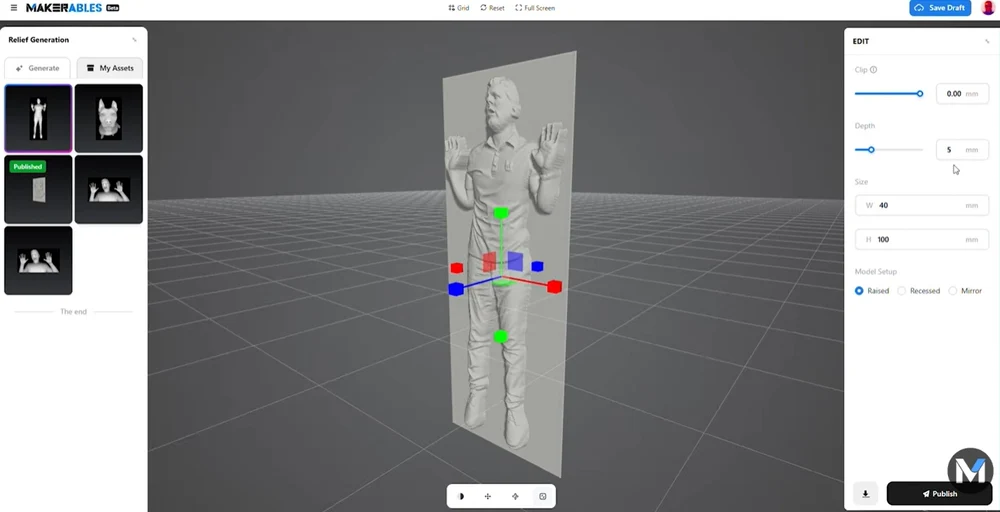Image resolution: width=1000 pixels, height=512 pixels.
Task: Select the move arrows tool in the bottom toolbar
Action: click(488, 496)
